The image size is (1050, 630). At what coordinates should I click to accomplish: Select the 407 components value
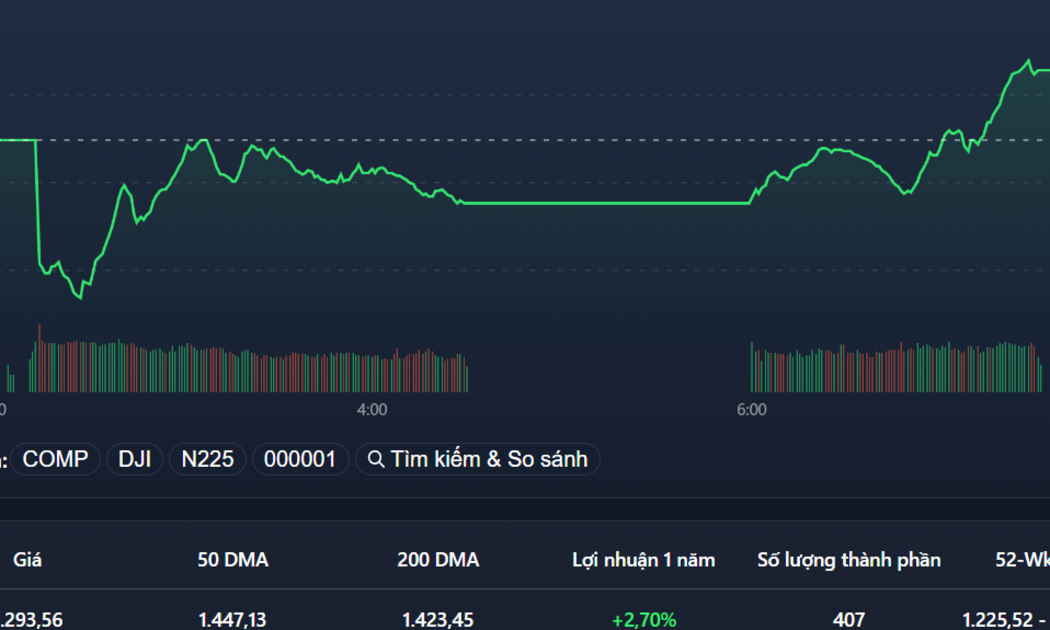849,620
